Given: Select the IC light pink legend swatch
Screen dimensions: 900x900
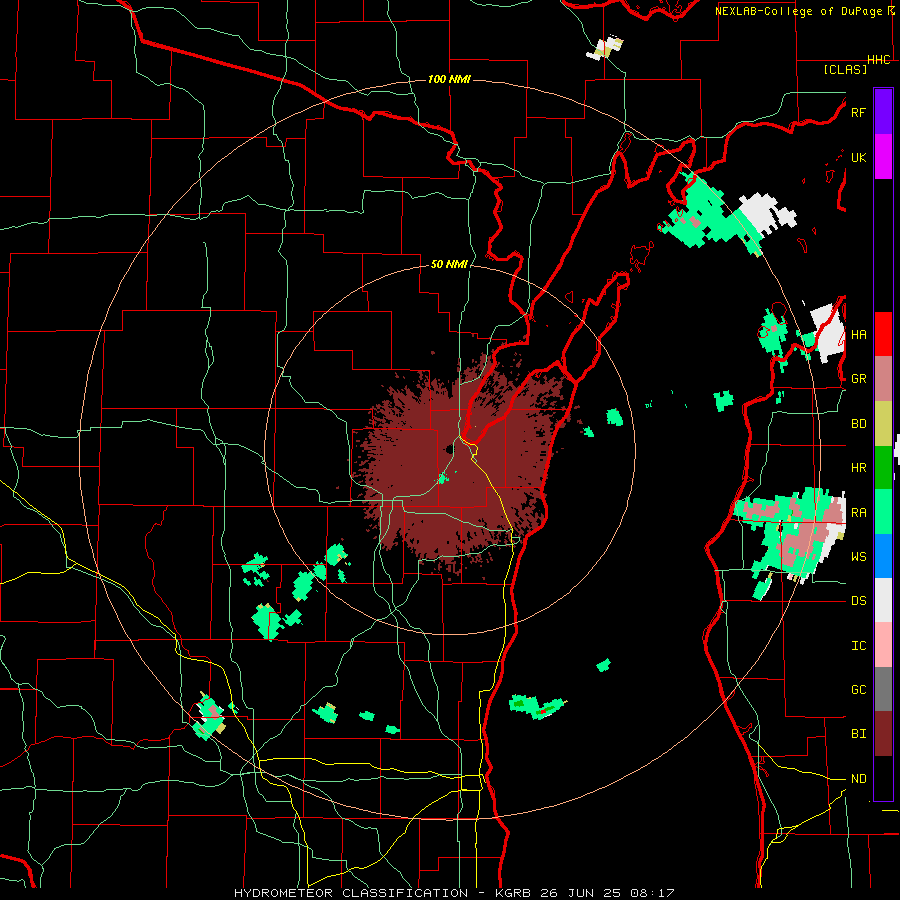Looking at the screenshot, I should pos(883,645).
